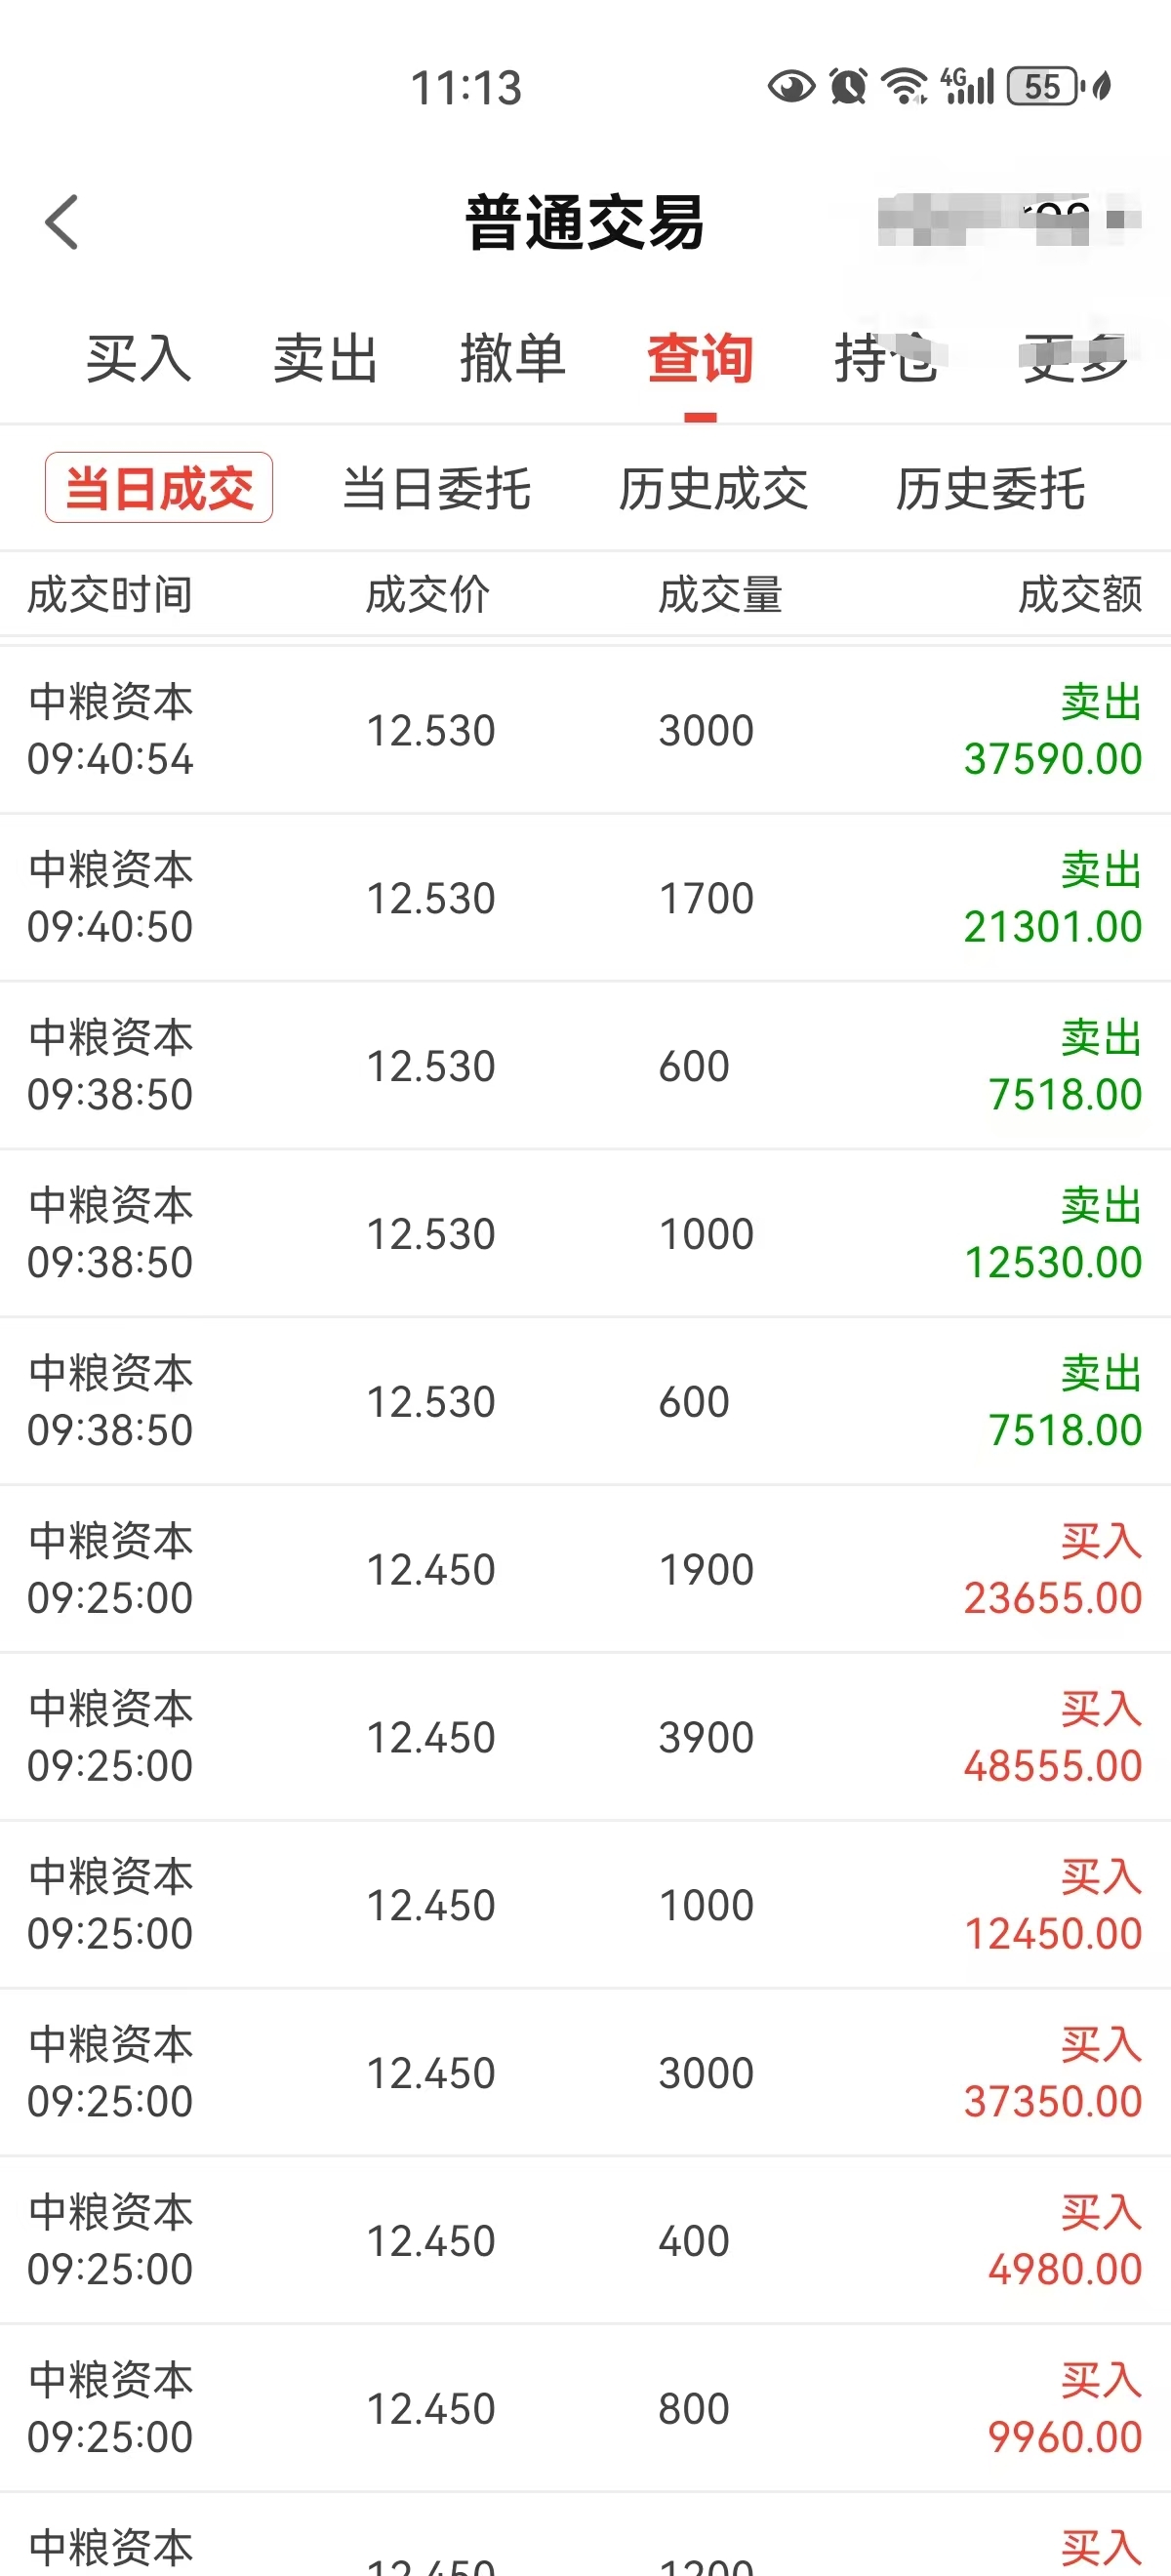Open the 持仓 tab
Screen dimensions: 1171x2576
tap(886, 359)
